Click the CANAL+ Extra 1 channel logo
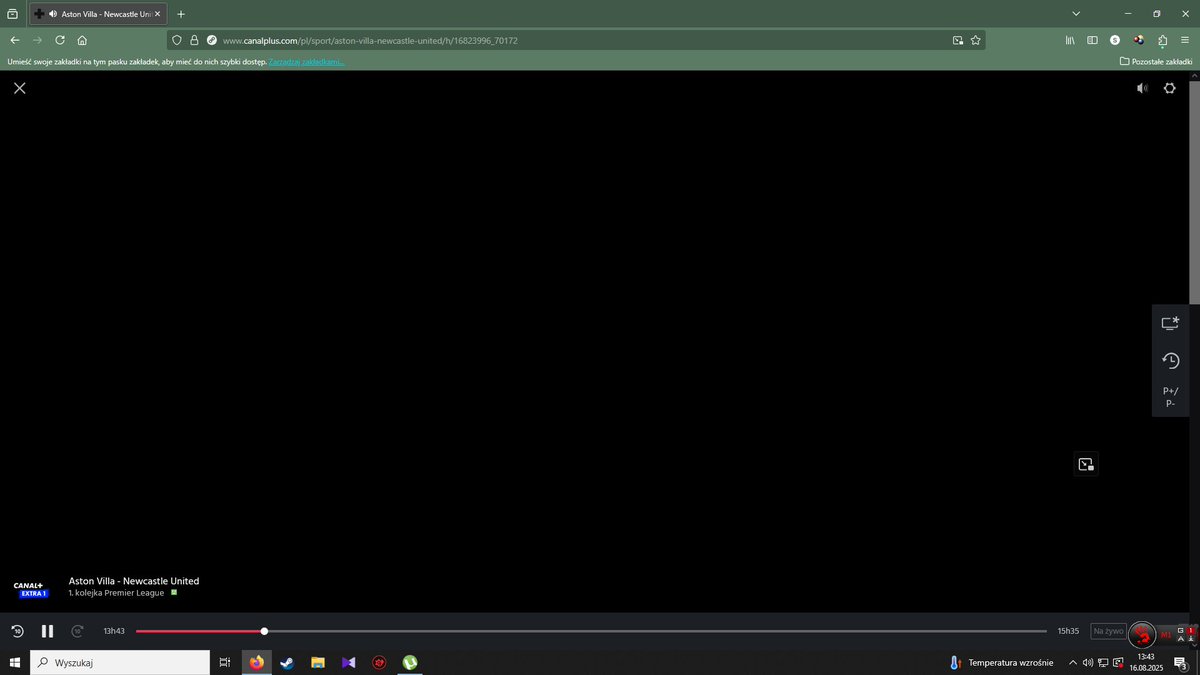1200x675 pixels. pos(30,589)
